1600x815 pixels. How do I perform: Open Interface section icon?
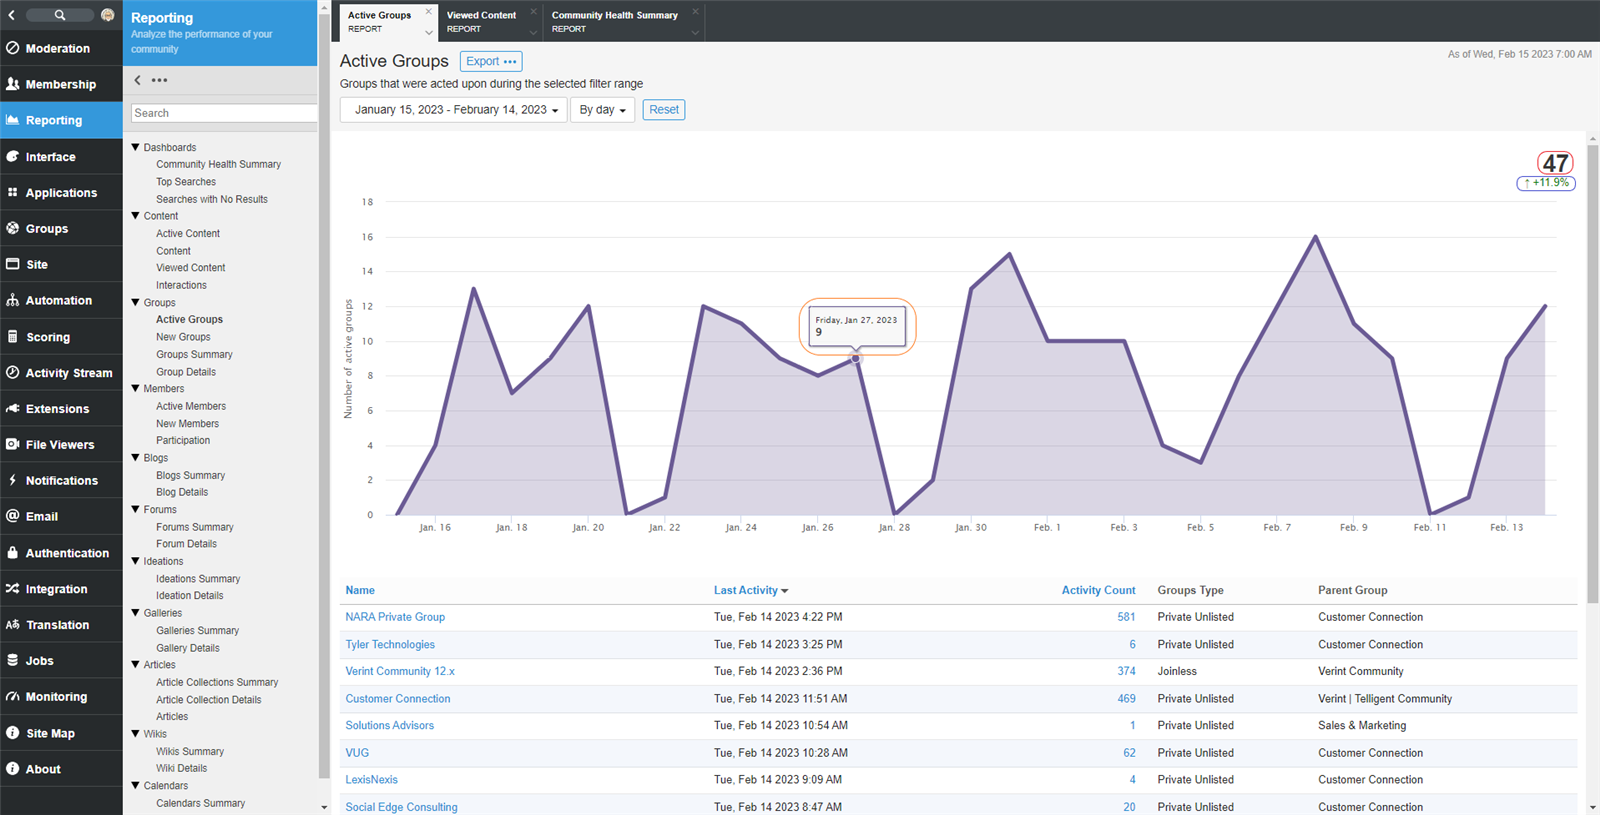click(13, 156)
